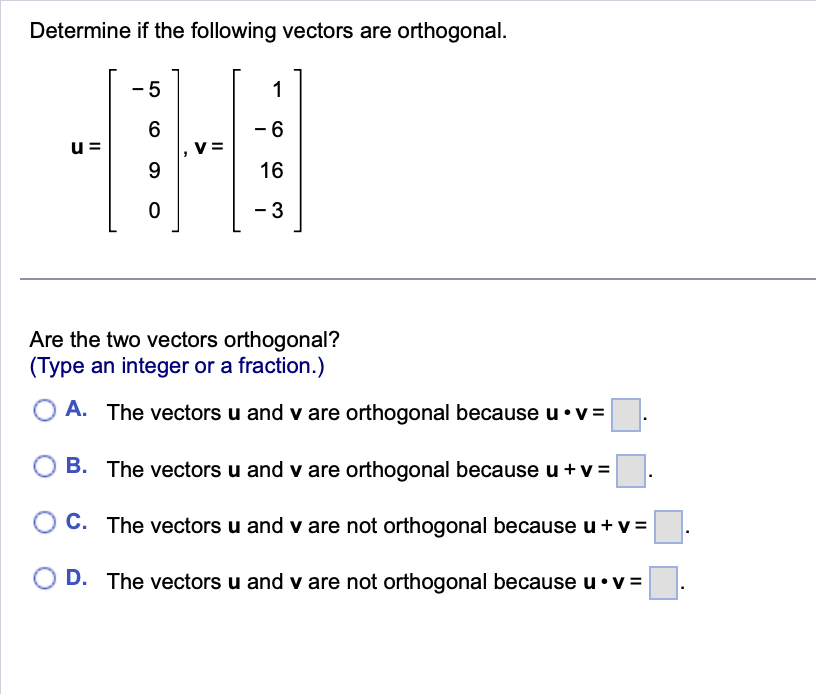The width and height of the screenshot is (816, 694).
Task: Click the label text of option C
Action: 383,526
